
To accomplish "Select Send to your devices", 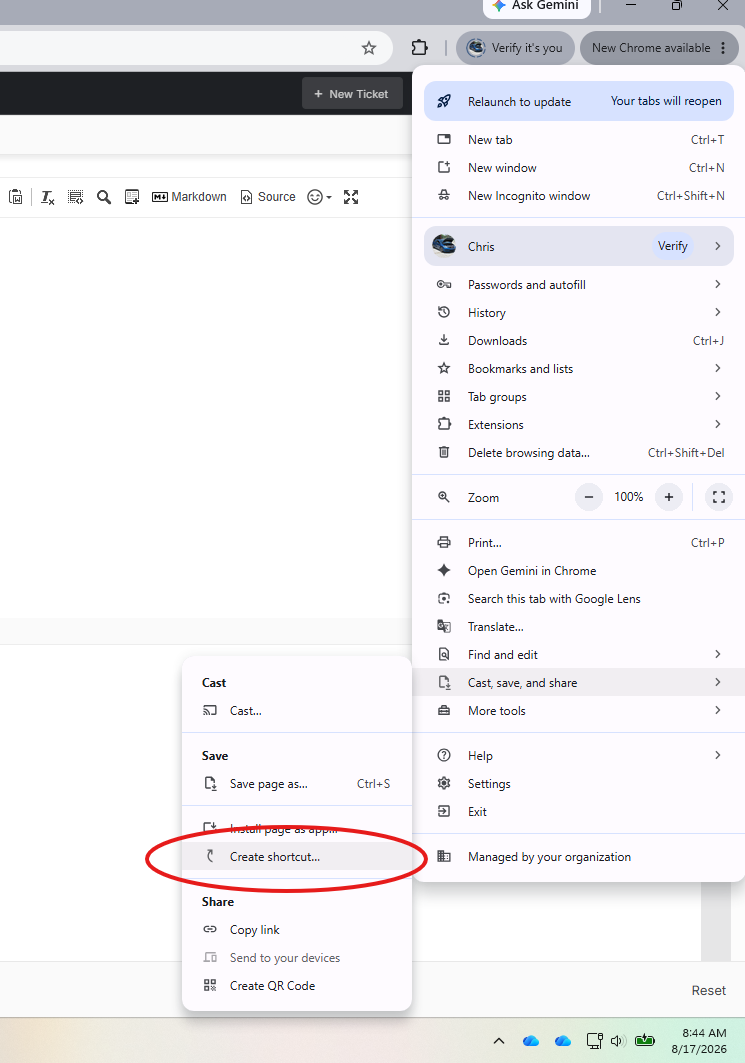I will pyautogui.click(x=297, y=958).
